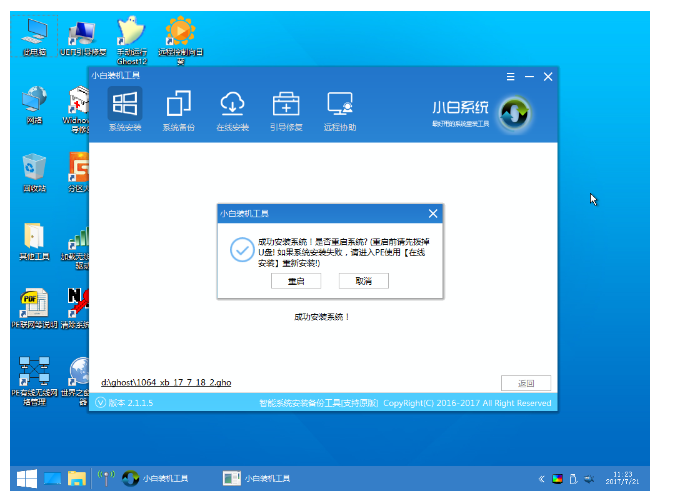The height and width of the screenshot is (499, 681).
Task: Launch 远程协助 (Remote Assistance) from toolbar
Action: [340, 109]
